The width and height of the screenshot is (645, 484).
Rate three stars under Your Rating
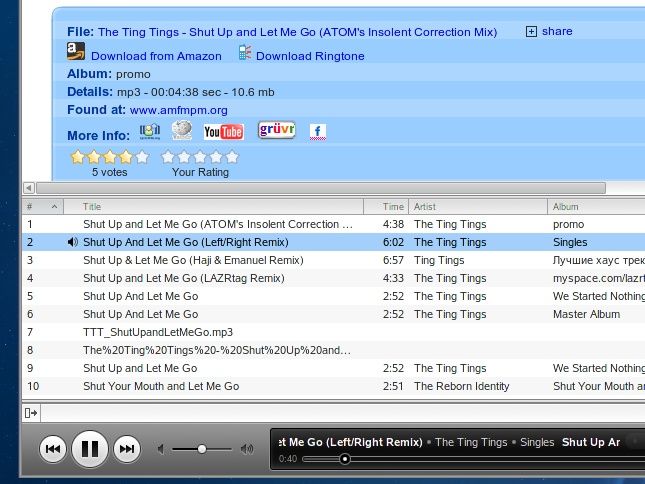coord(200,157)
